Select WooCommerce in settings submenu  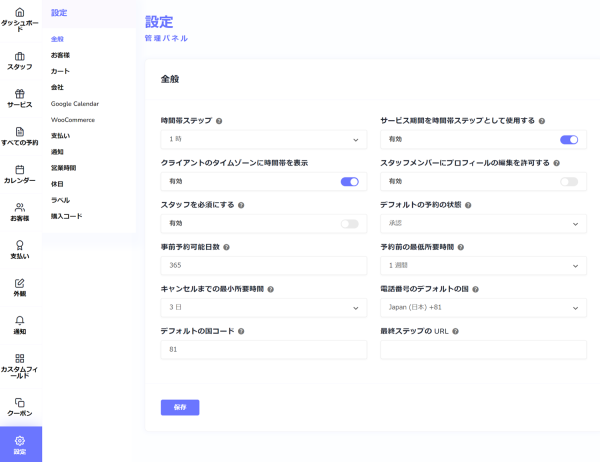(x=73, y=120)
